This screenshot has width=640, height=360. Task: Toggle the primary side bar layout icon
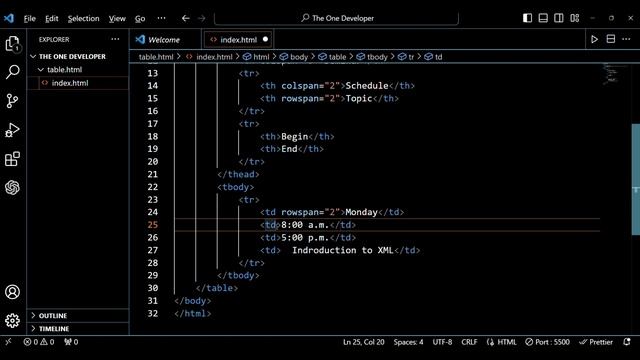(x=527, y=18)
